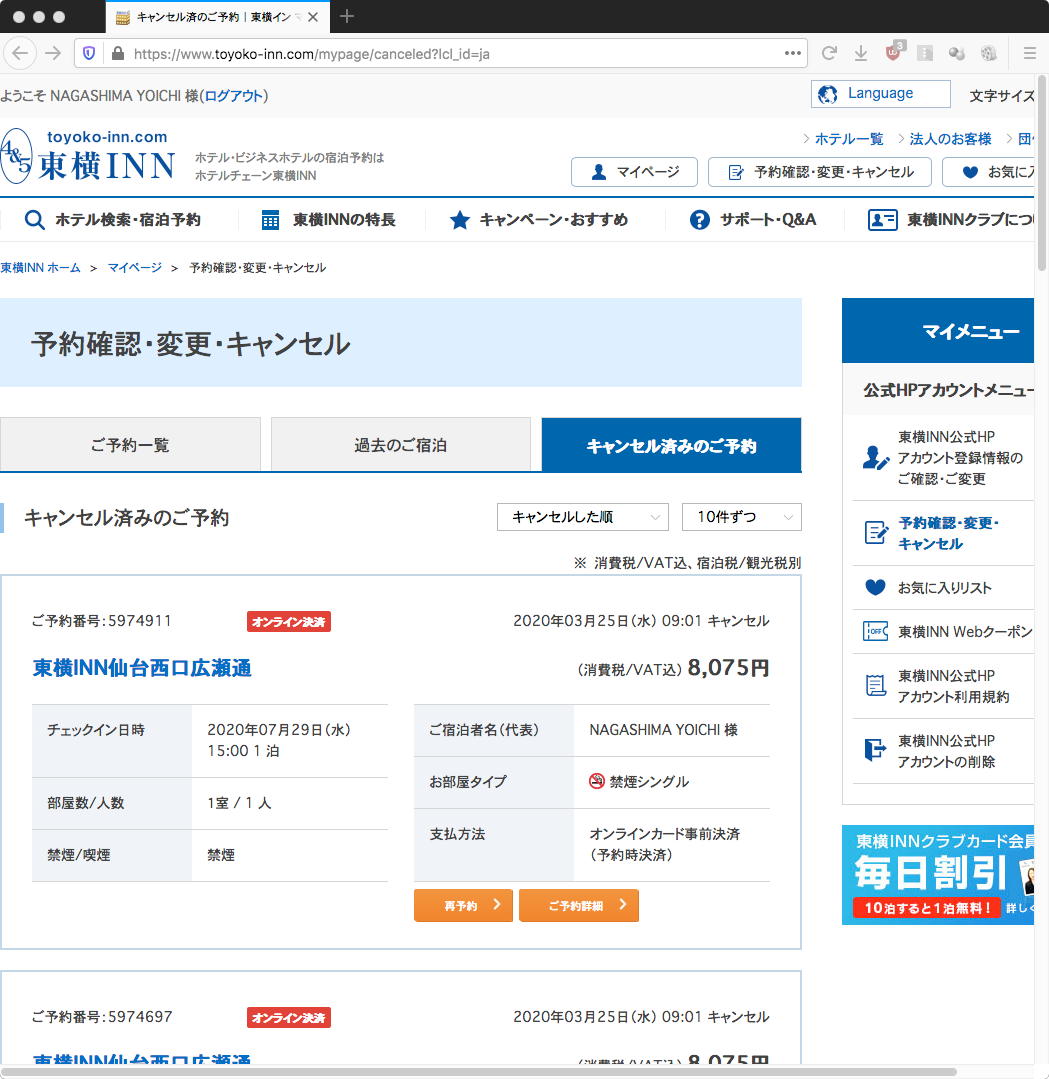The width and height of the screenshot is (1049, 1079).
Task: Click 再予約 for reservation 5974911
Action: [x=463, y=906]
